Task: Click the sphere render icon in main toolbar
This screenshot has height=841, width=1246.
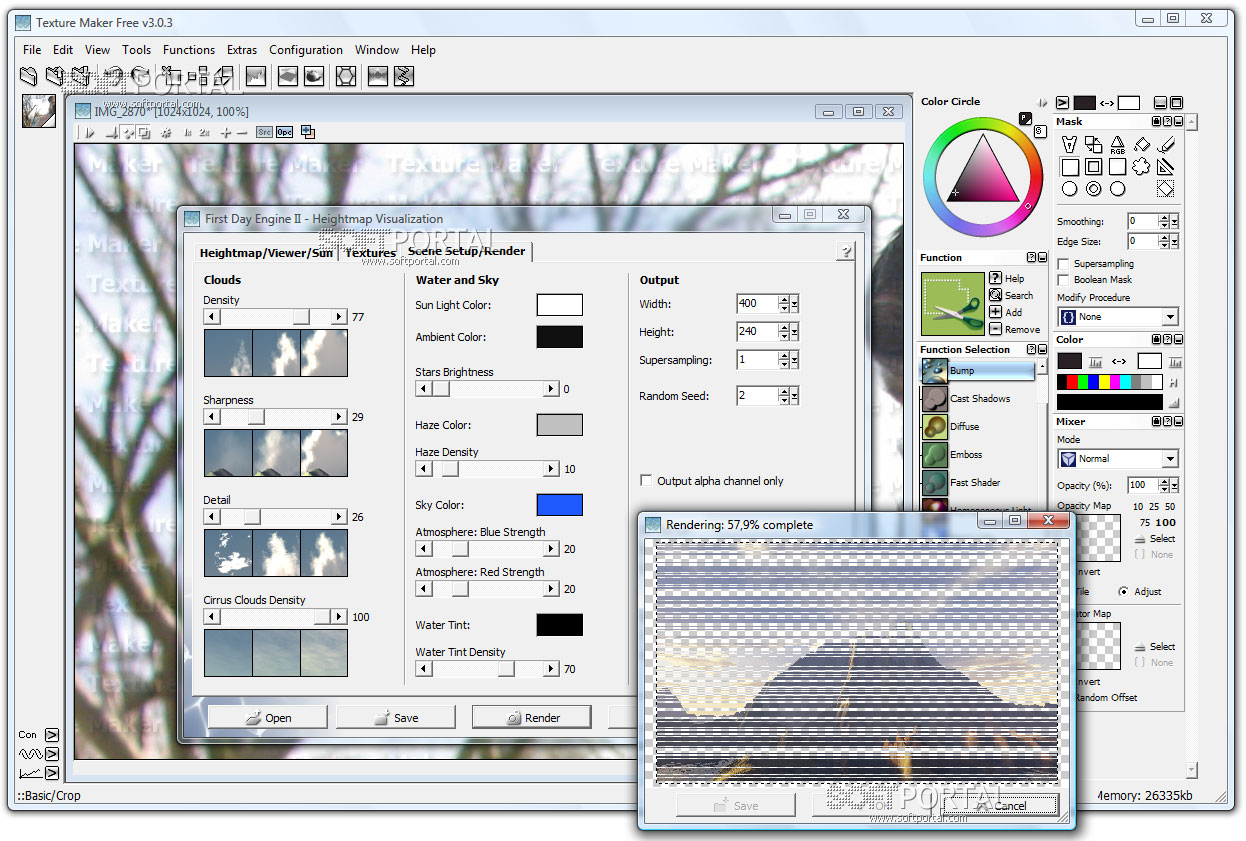Action: click(313, 76)
